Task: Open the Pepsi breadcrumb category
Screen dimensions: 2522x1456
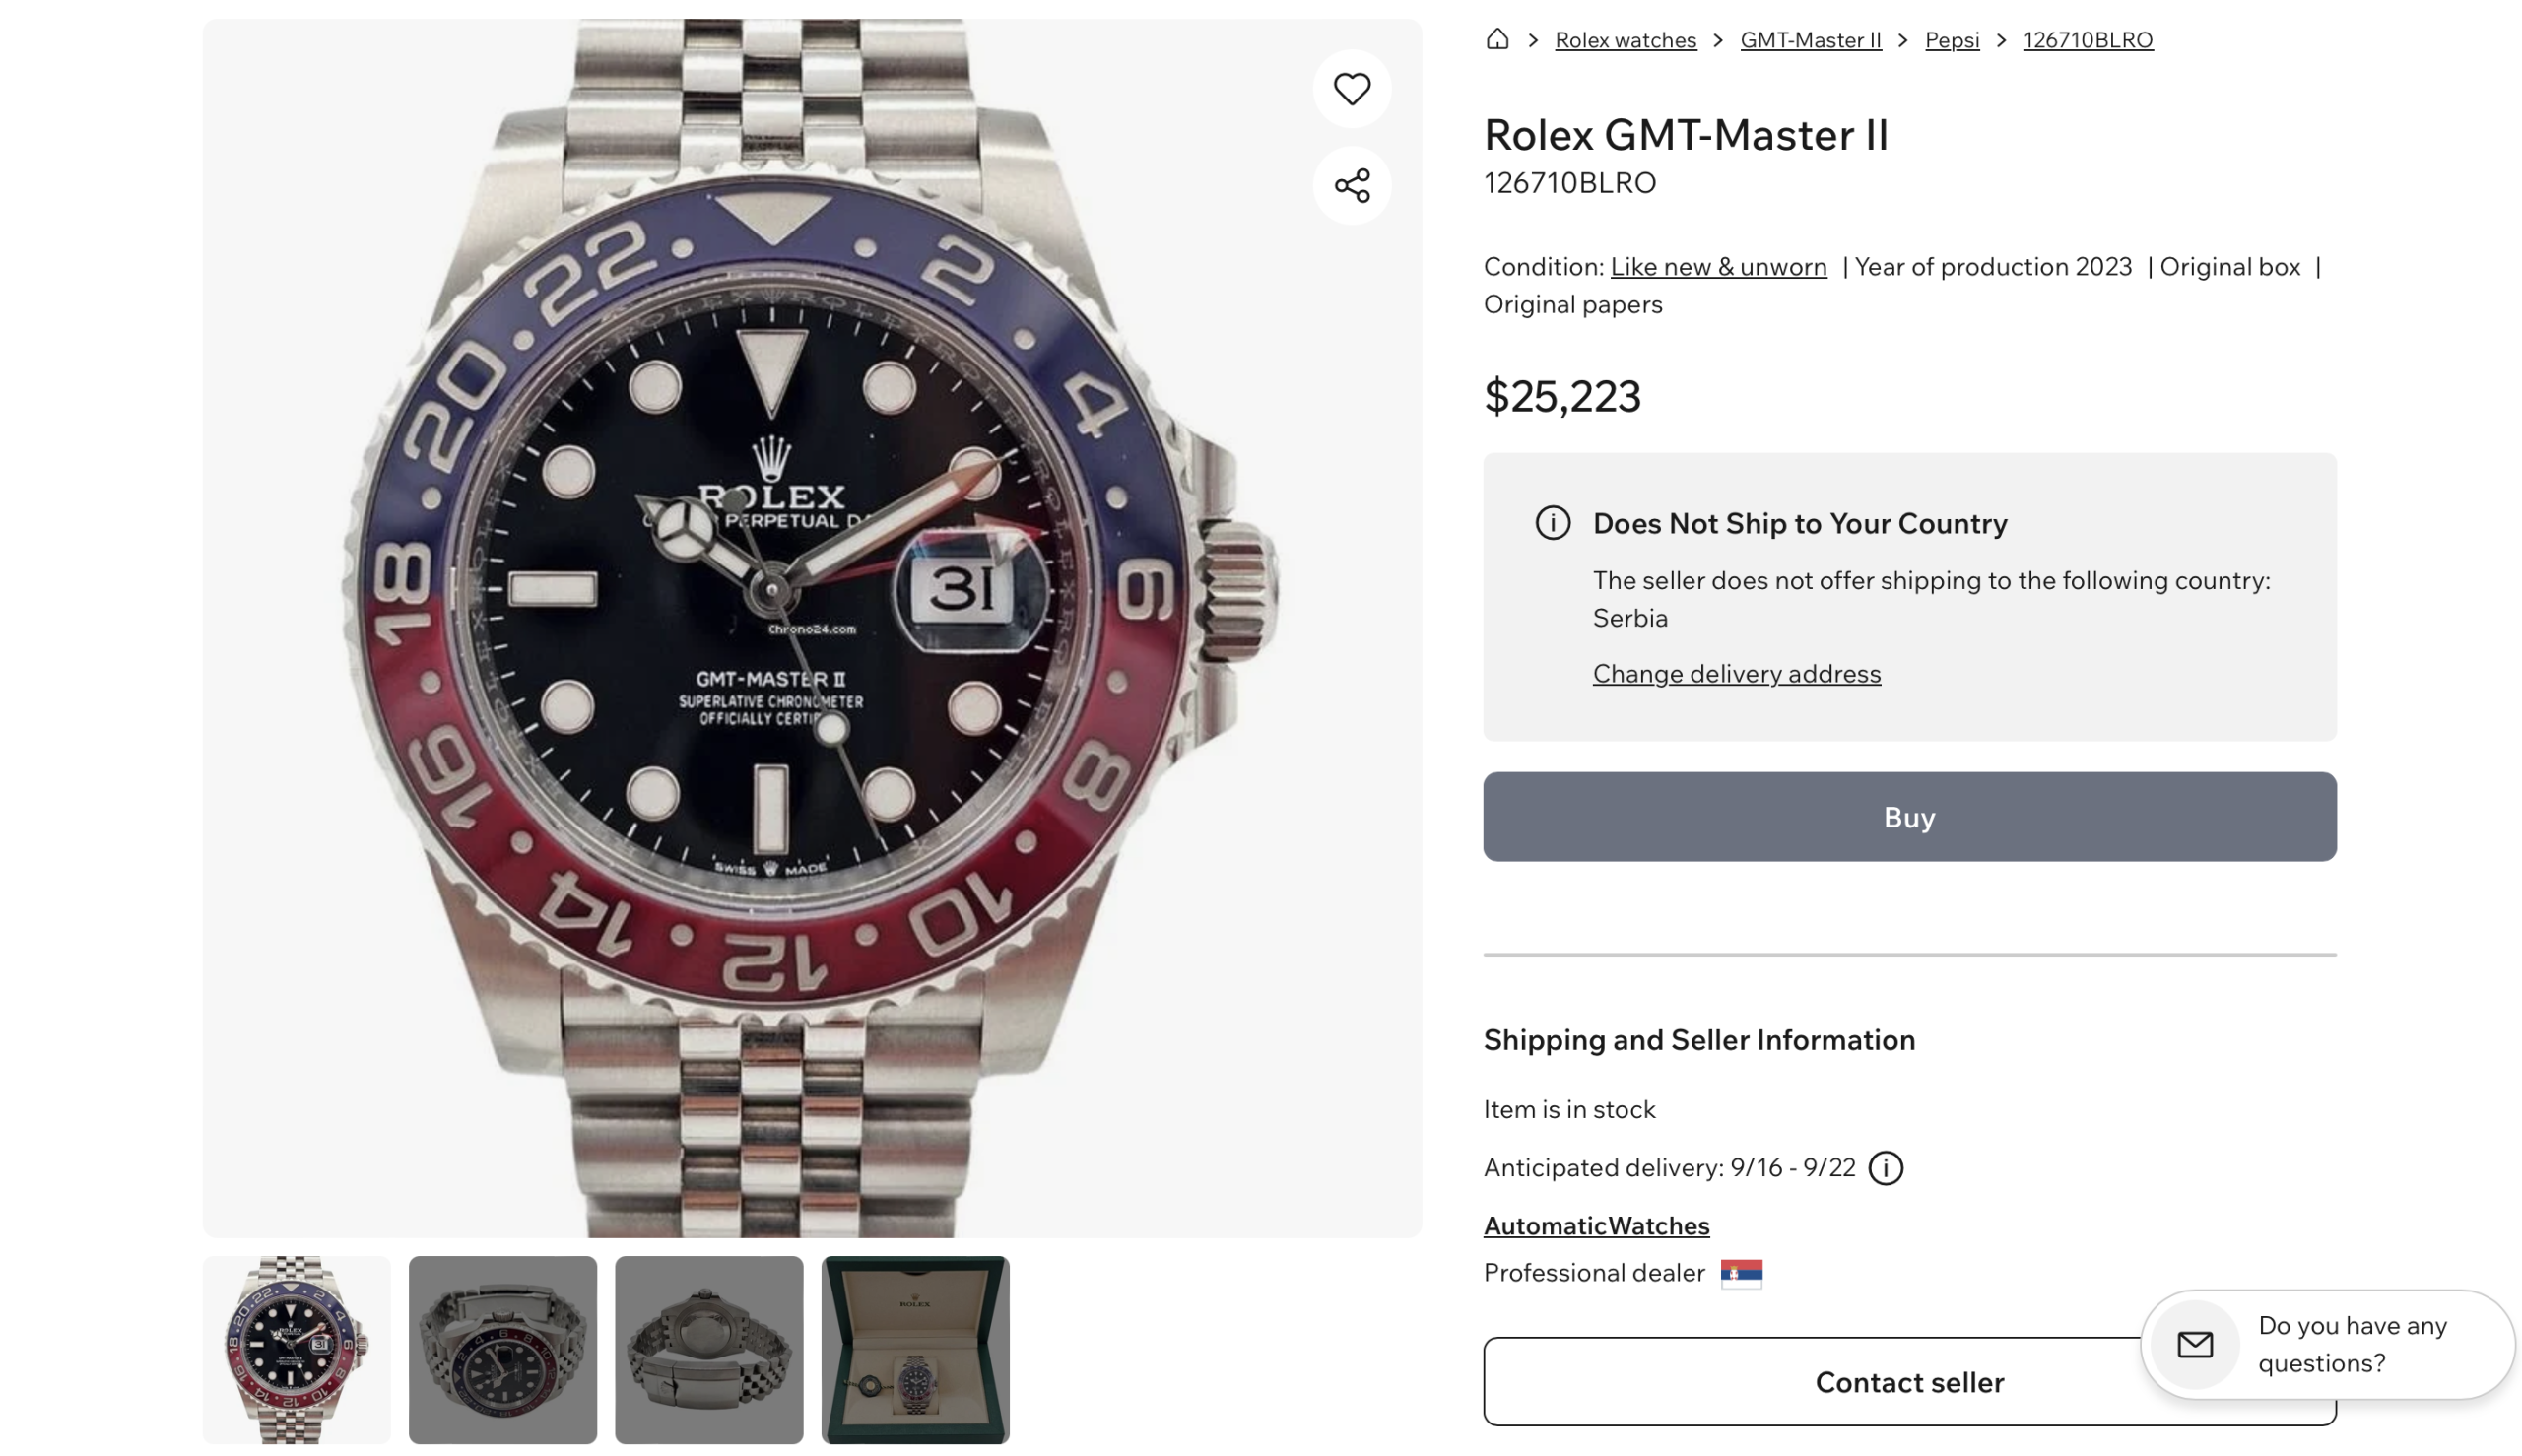Action: 1951,40
